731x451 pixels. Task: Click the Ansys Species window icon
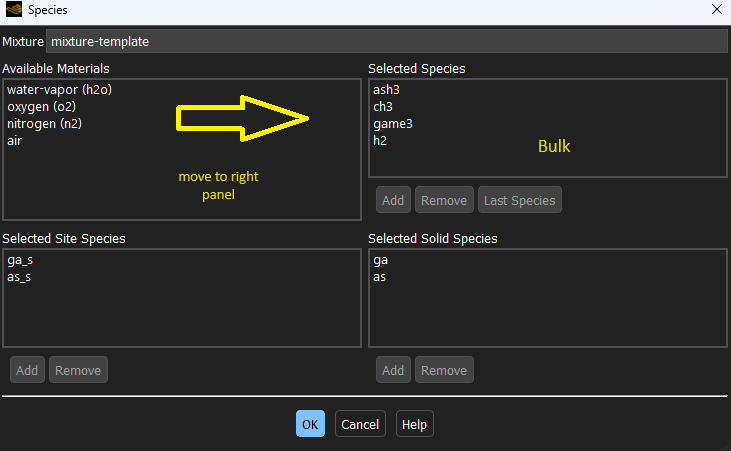[x=13, y=10]
